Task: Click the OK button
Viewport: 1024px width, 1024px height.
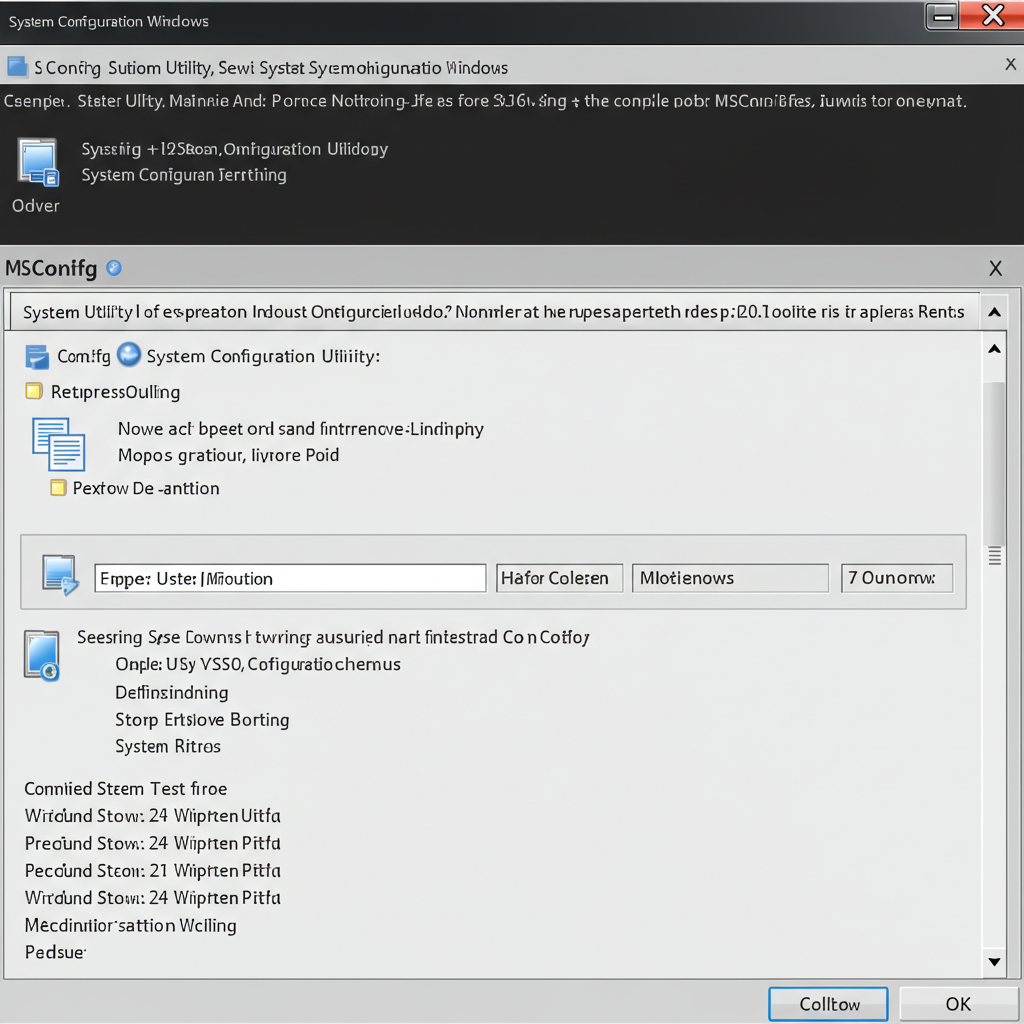Action: pos(958,1004)
